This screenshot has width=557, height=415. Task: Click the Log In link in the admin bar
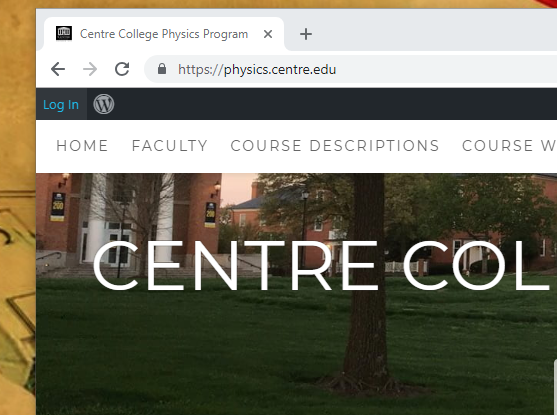pos(61,105)
